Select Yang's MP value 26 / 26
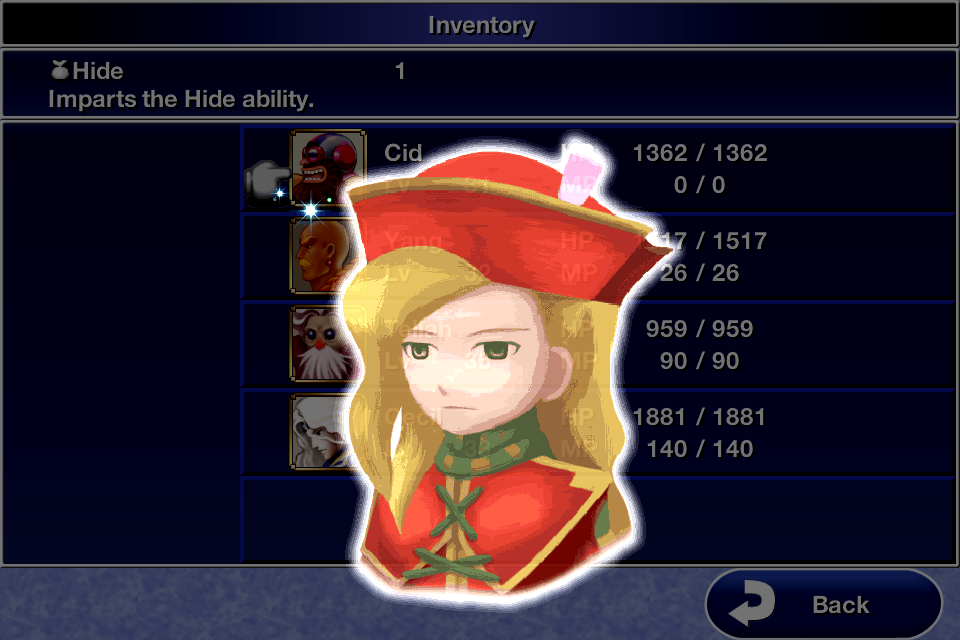Viewport: 960px width, 640px height. coord(699,273)
